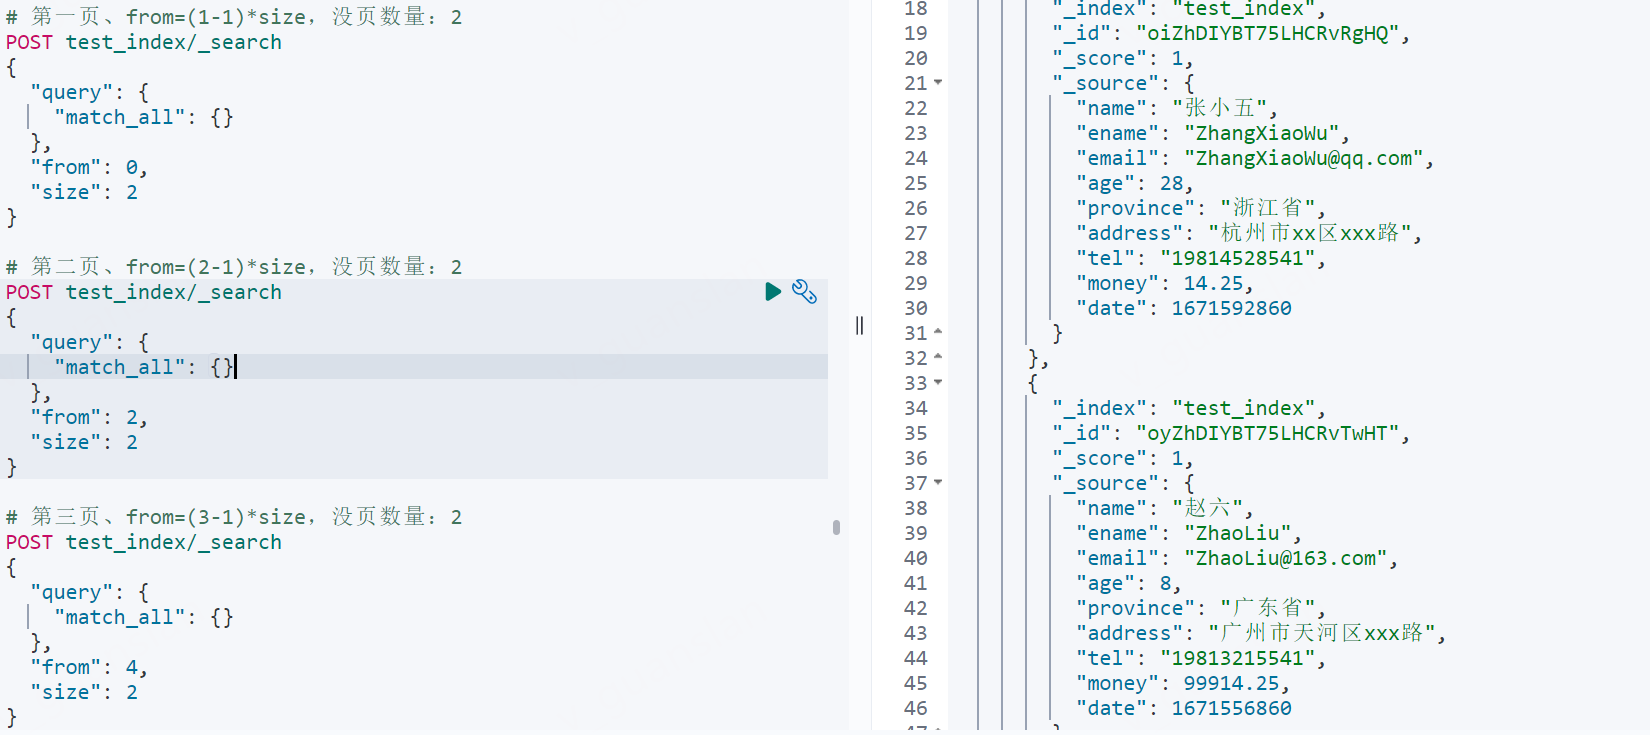Click the third page comment line

pos(234,517)
